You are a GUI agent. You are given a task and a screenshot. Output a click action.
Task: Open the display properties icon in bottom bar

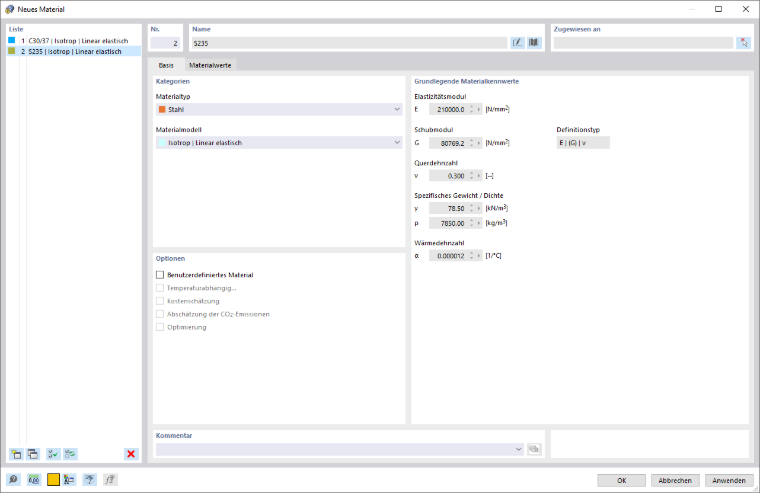pos(69,480)
